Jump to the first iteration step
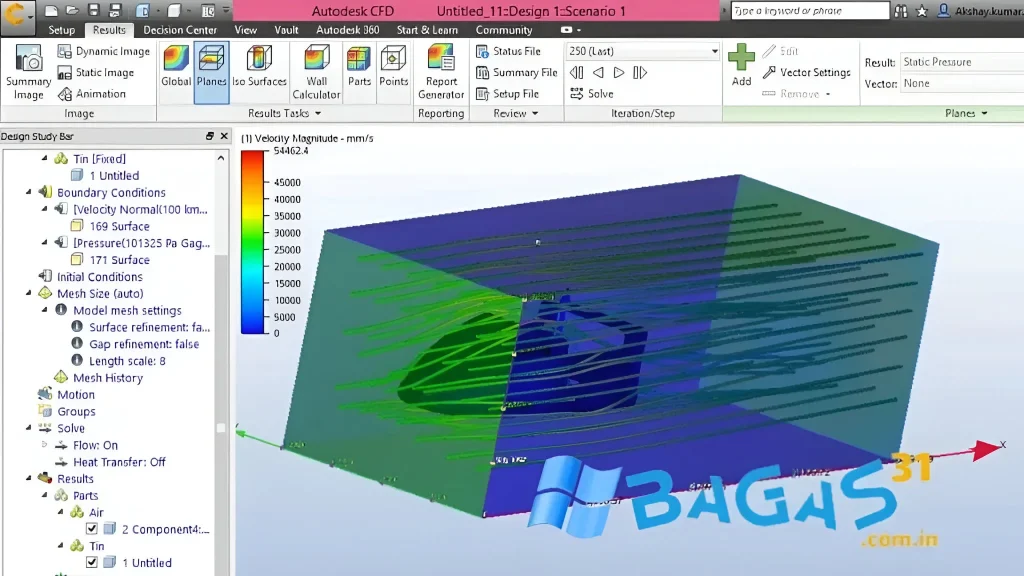The height and width of the screenshot is (576, 1024). click(x=577, y=72)
